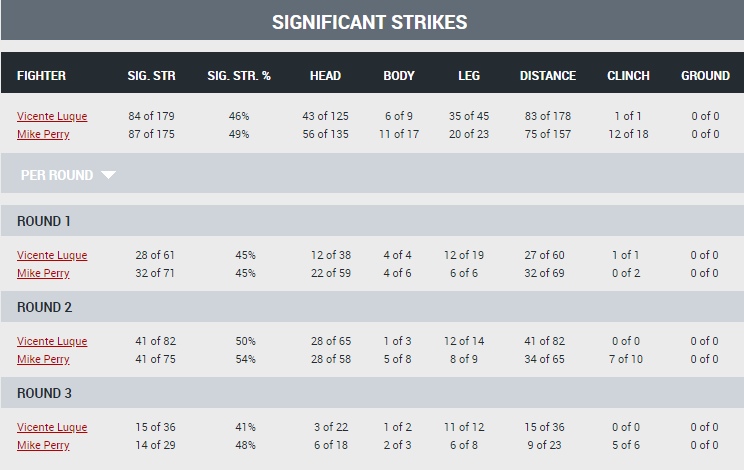
Task: Select the GROUND column header
Action: [705, 76]
